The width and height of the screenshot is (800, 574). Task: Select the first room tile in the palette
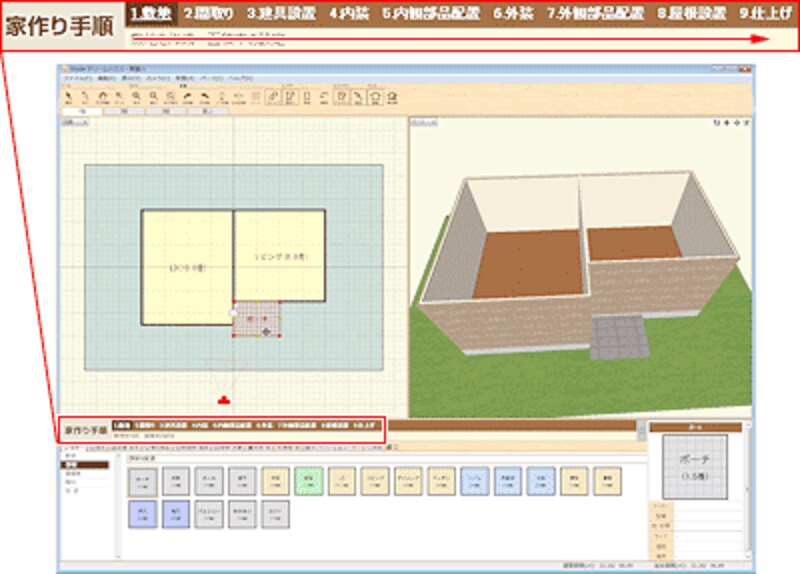(x=143, y=480)
